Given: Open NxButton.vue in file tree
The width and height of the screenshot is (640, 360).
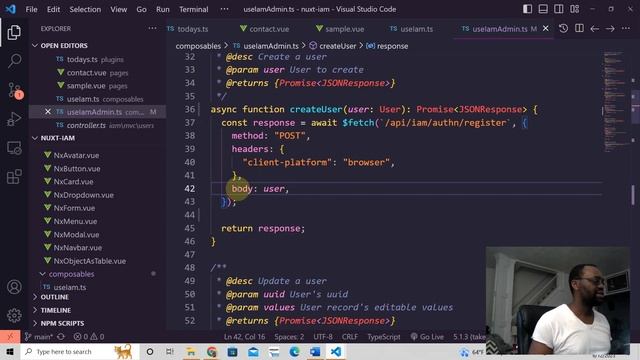Looking at the screenshot, I should 77,169.
